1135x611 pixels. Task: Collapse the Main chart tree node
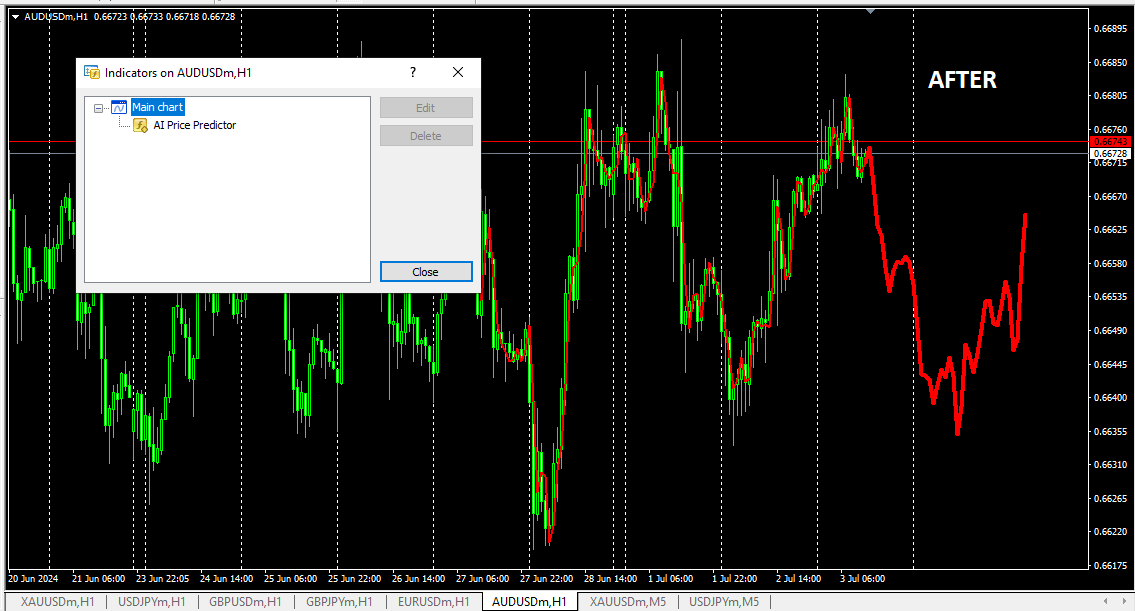point(99,108)
